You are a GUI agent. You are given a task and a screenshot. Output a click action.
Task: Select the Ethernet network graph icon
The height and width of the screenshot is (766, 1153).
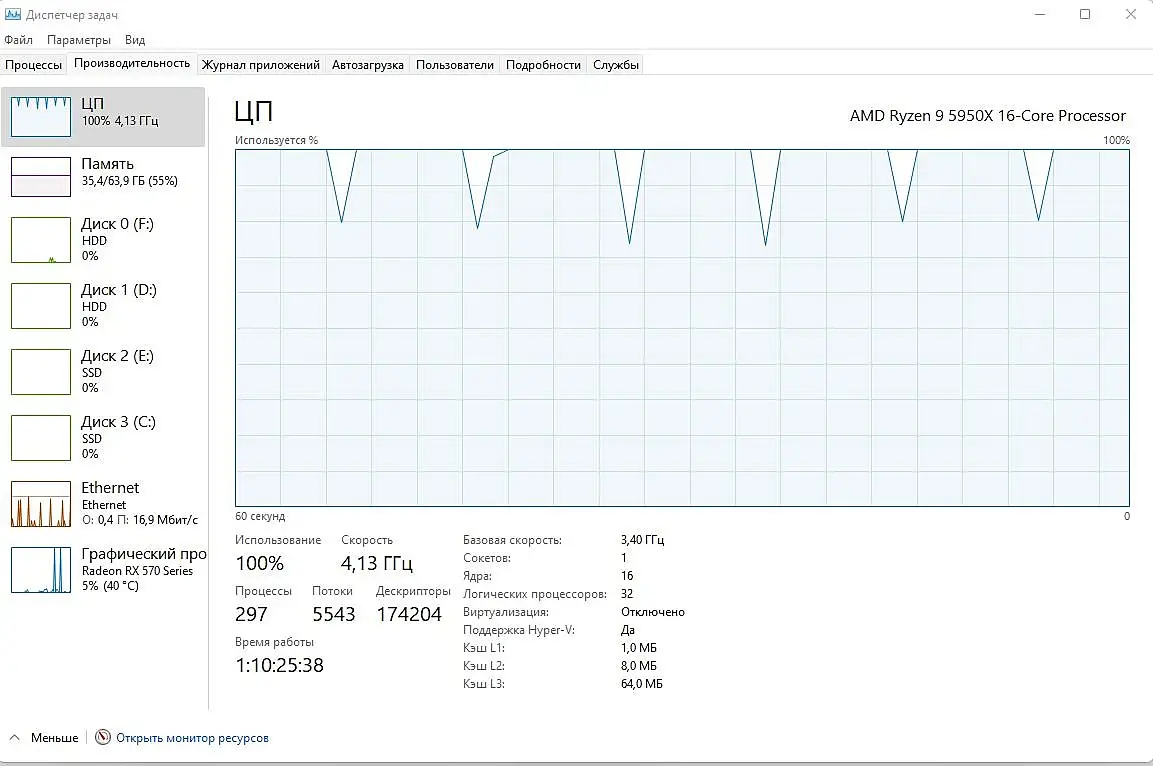[x=41, y=504]
